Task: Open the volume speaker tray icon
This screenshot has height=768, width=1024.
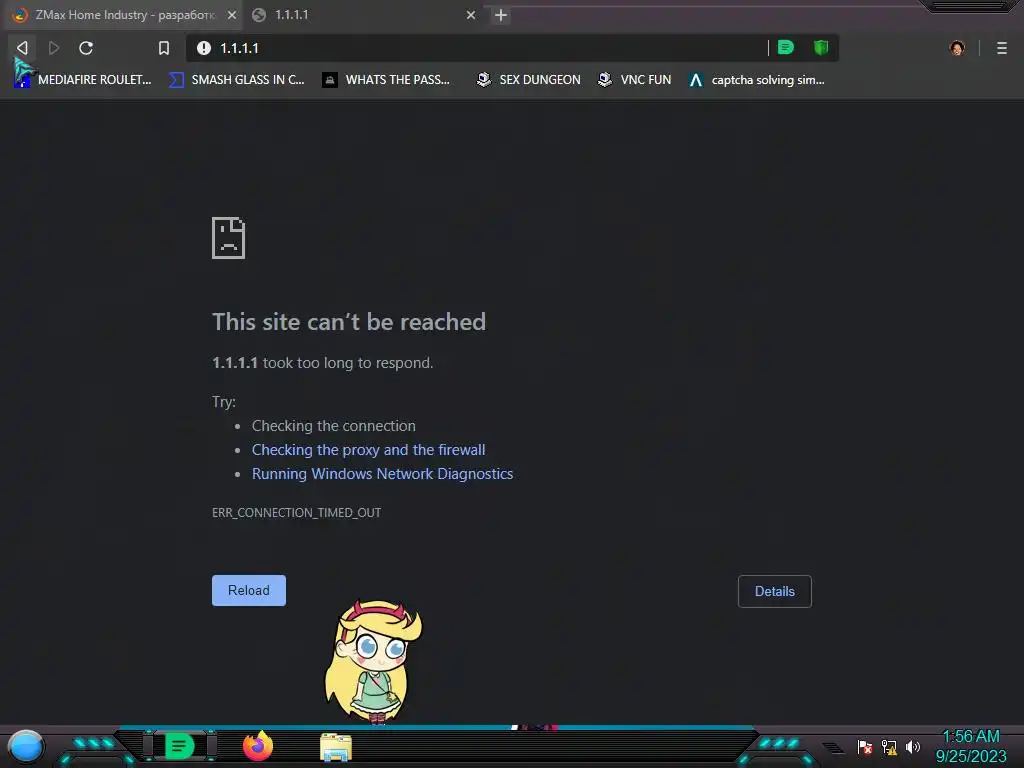Action: click(x=913, y=746)
